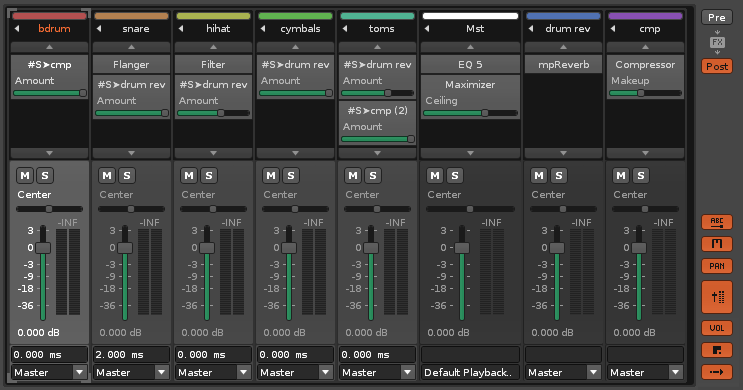Open cmp output routing Master dropdown
743x390 pixels.
645,372
